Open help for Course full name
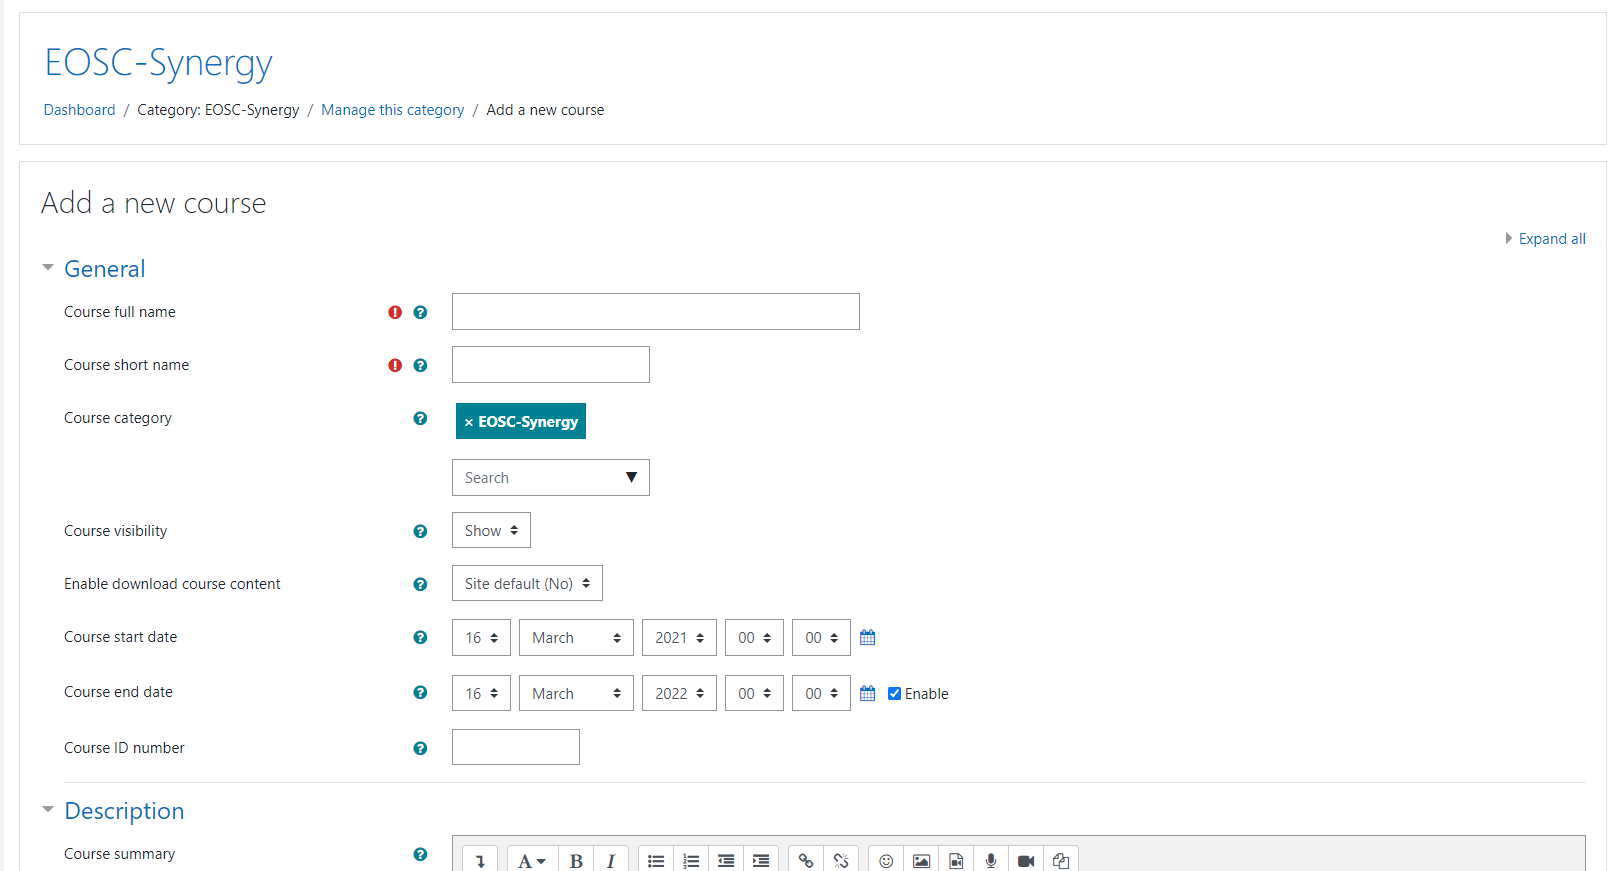 (x=420, y=312)
